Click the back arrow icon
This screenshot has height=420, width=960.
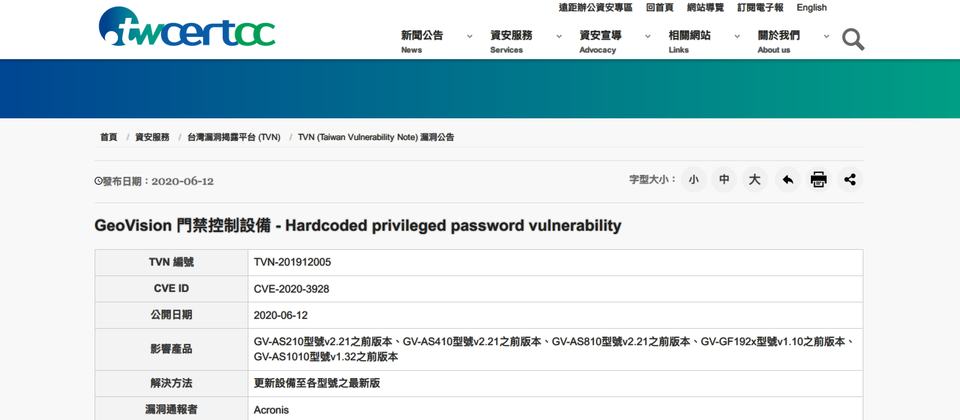pyautogui.click(x=787, y=180)
